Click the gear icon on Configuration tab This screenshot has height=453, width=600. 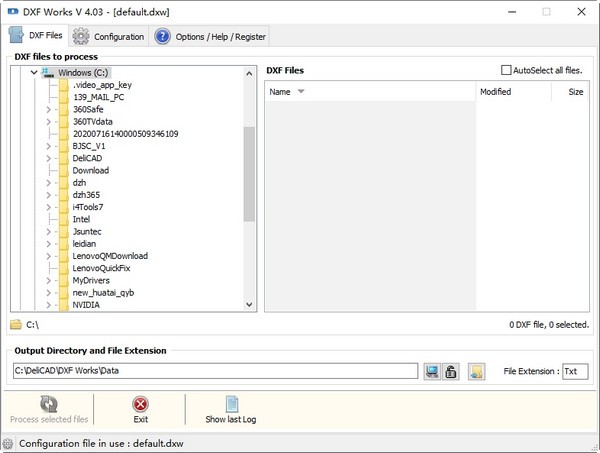(81, 36)
